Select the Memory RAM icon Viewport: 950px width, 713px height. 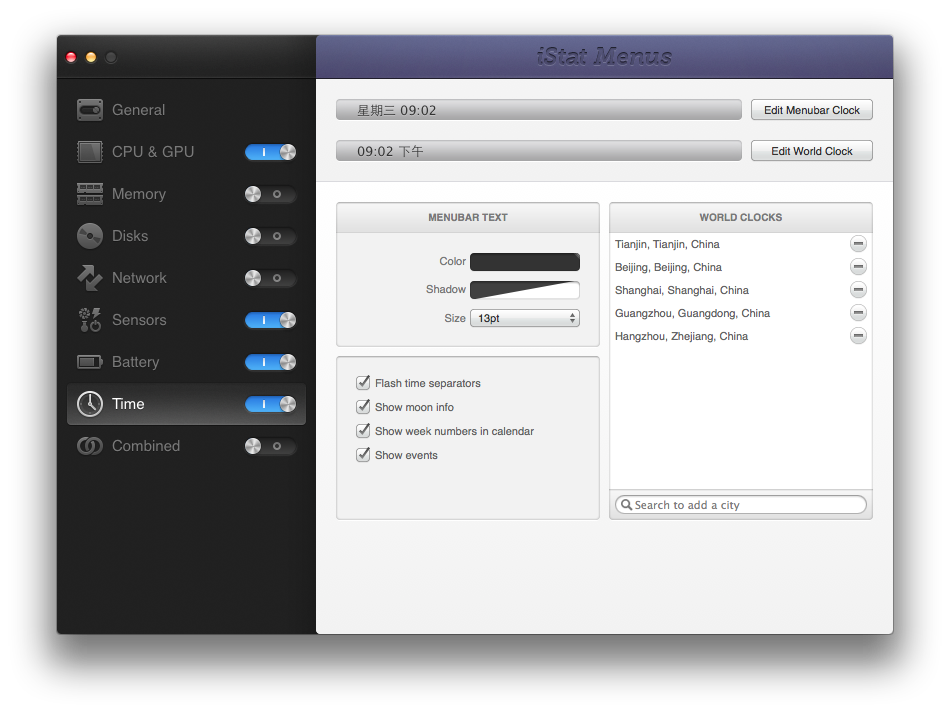[x=90, y=194]
